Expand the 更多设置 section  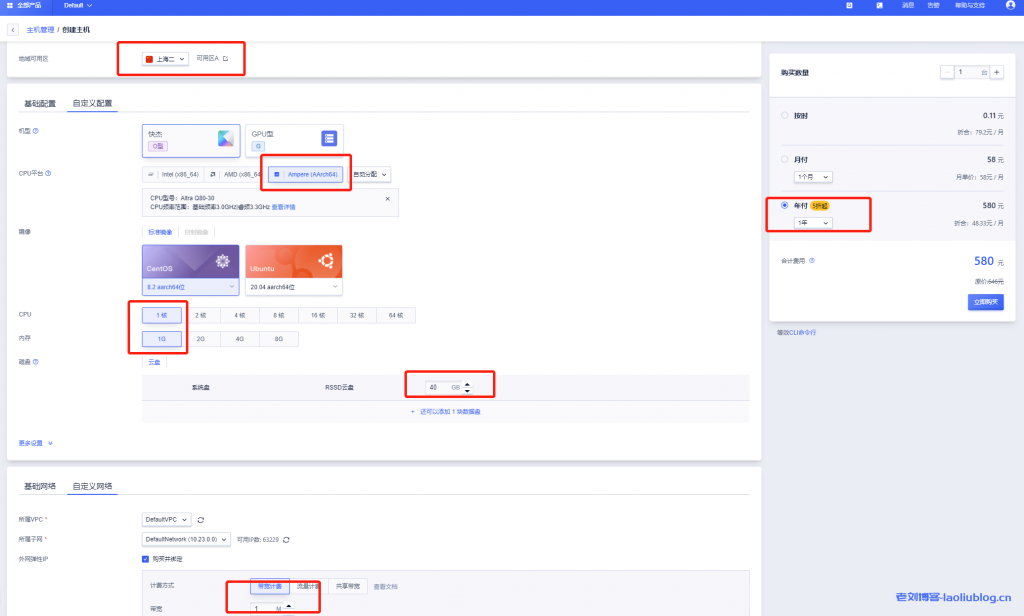[x=35, y=443]
